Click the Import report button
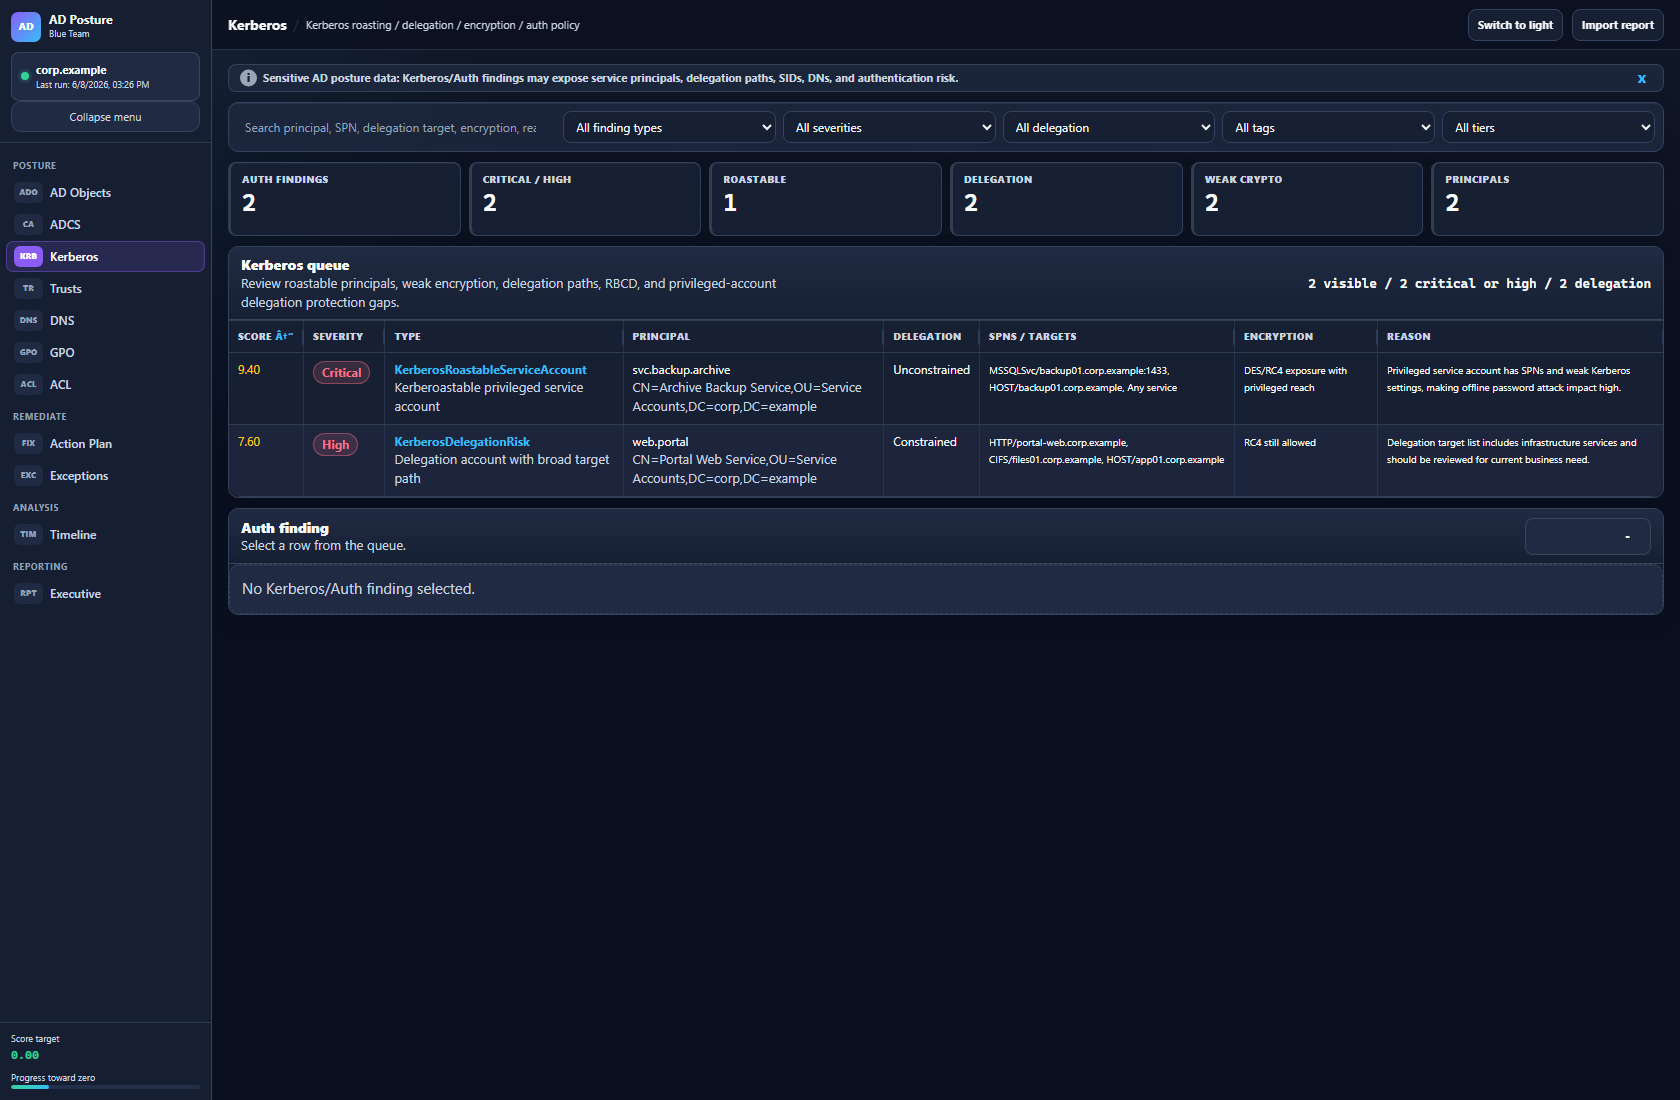Image resolution: width=1680 pixels, height=1100 pixels. [x=1617, y=25]
